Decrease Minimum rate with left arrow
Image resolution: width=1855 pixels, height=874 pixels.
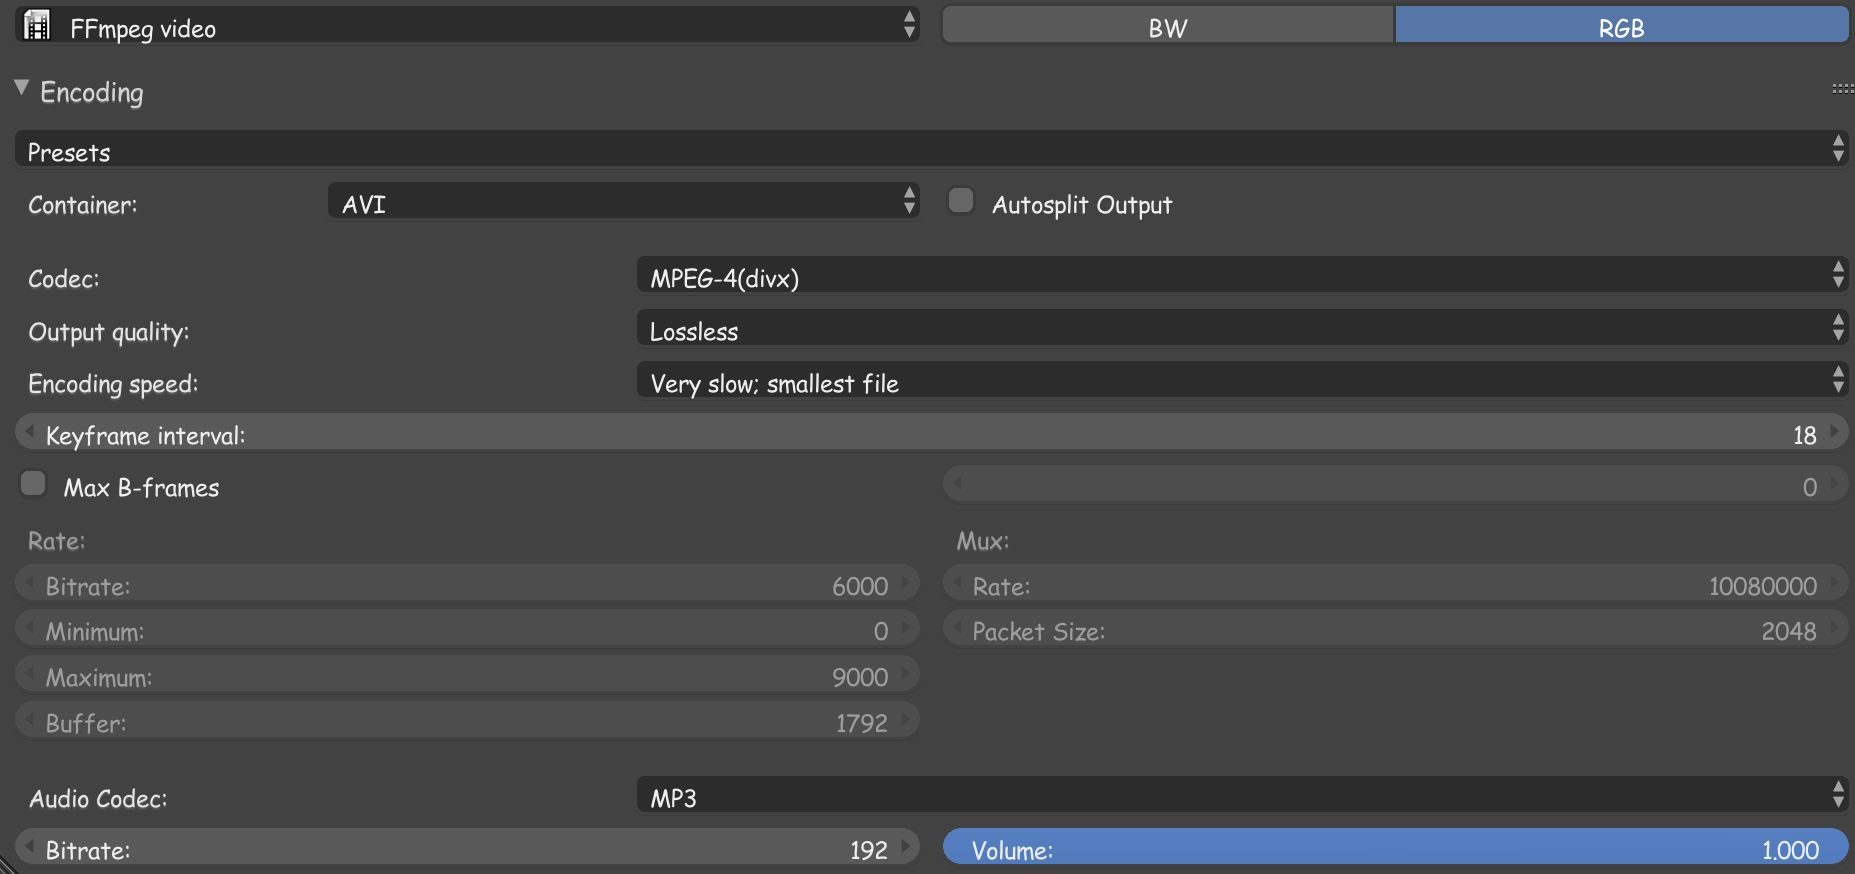pyautogui.click(x=29, y=628)
